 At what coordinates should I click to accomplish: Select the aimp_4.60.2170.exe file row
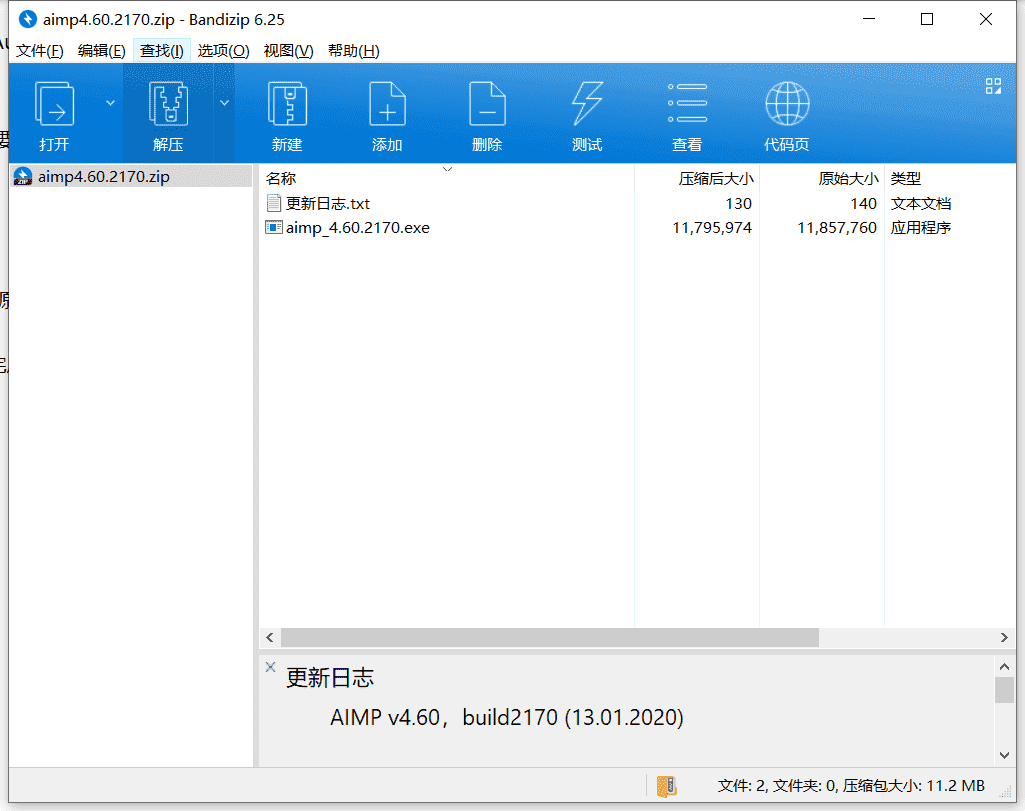637,227
